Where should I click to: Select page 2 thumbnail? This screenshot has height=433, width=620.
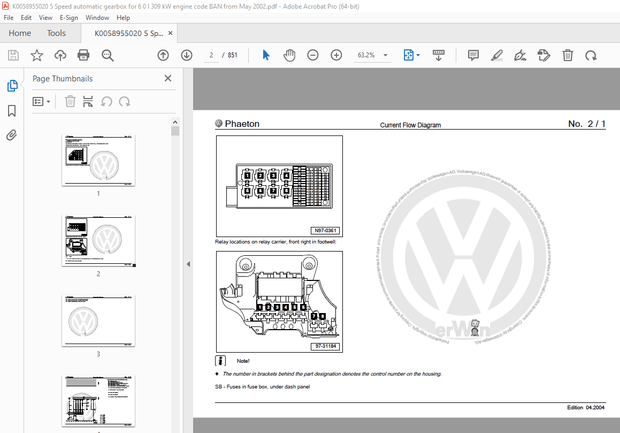pos(98,240)
